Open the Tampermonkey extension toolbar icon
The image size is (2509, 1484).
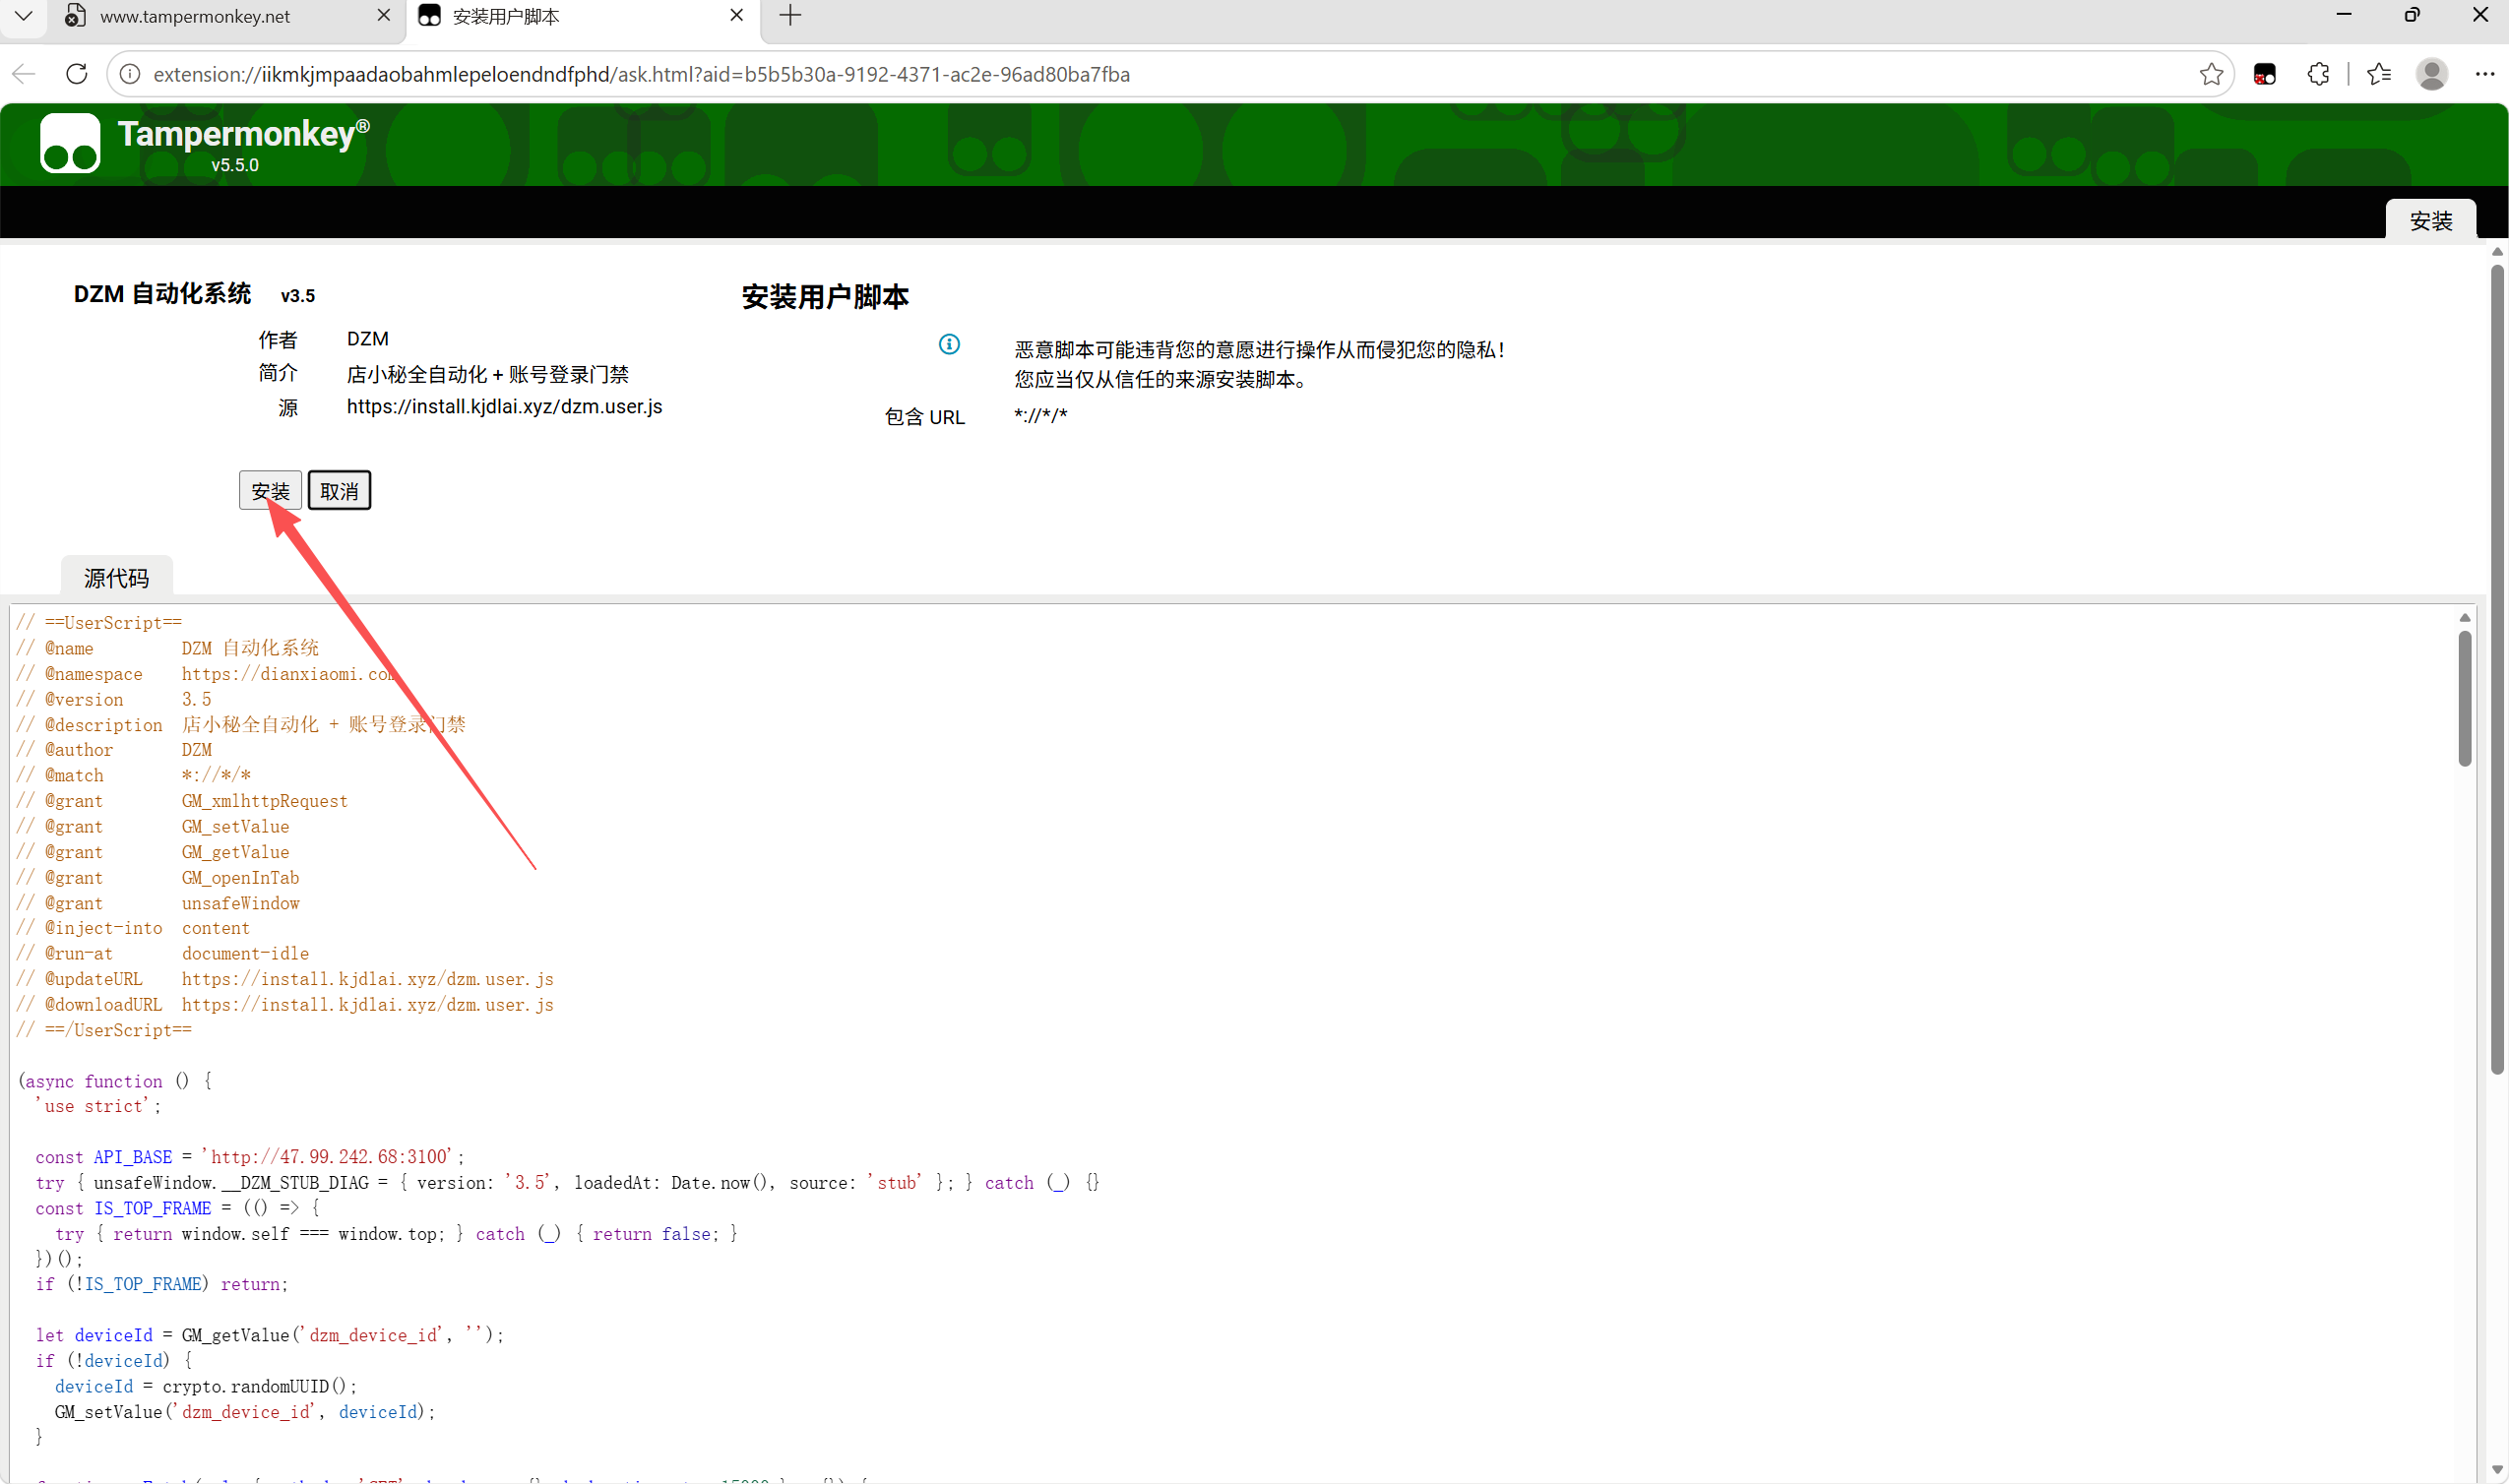pos(2265,74)
